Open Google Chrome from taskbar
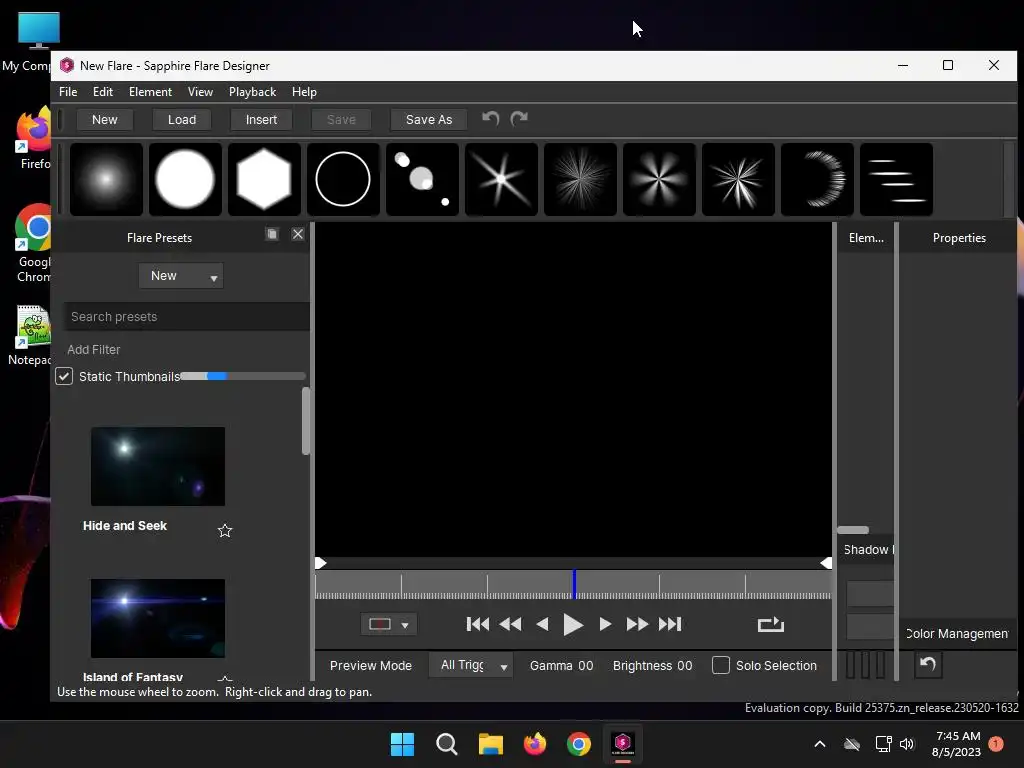The width and height of the screenshot is (1024, 768). pyautogui.click(x=579, y=744)
